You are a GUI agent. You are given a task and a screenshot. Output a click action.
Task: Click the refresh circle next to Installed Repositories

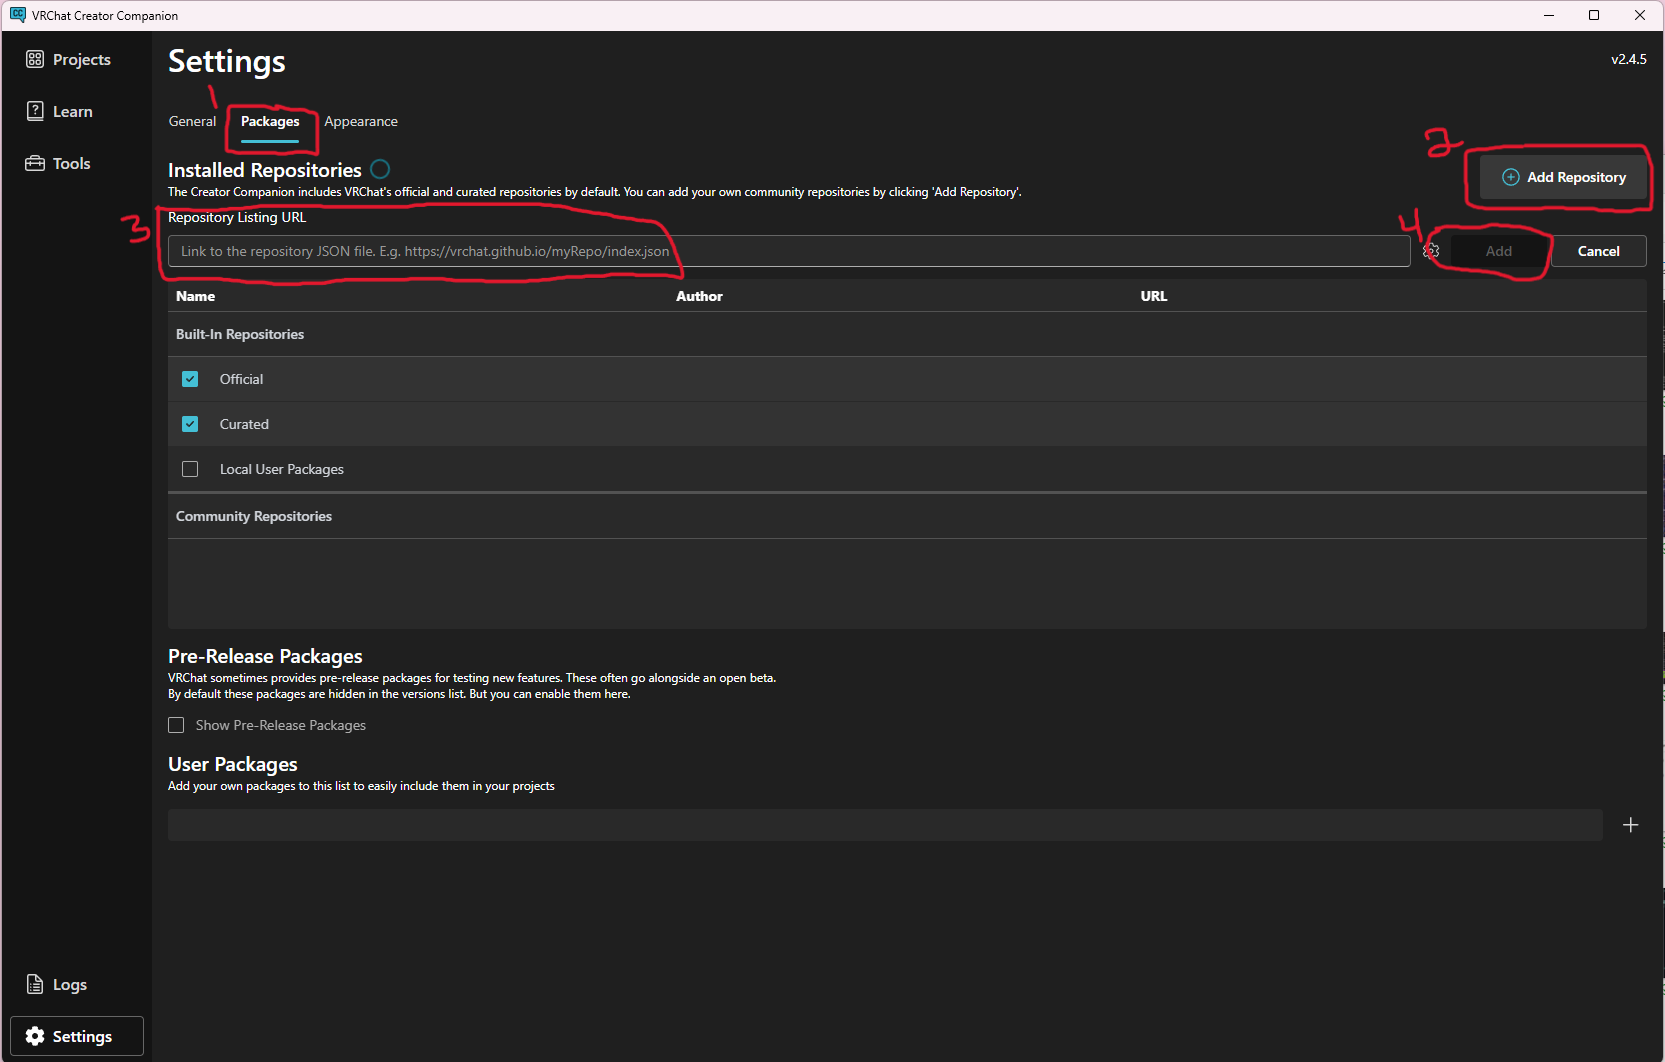coord(380,169)
